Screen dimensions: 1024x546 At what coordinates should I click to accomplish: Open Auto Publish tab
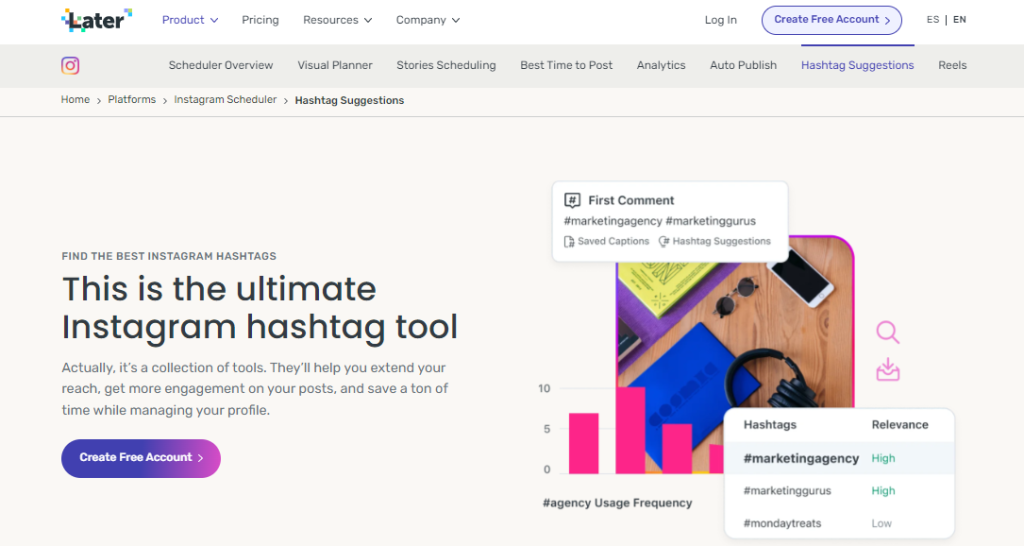coord(743,65)
